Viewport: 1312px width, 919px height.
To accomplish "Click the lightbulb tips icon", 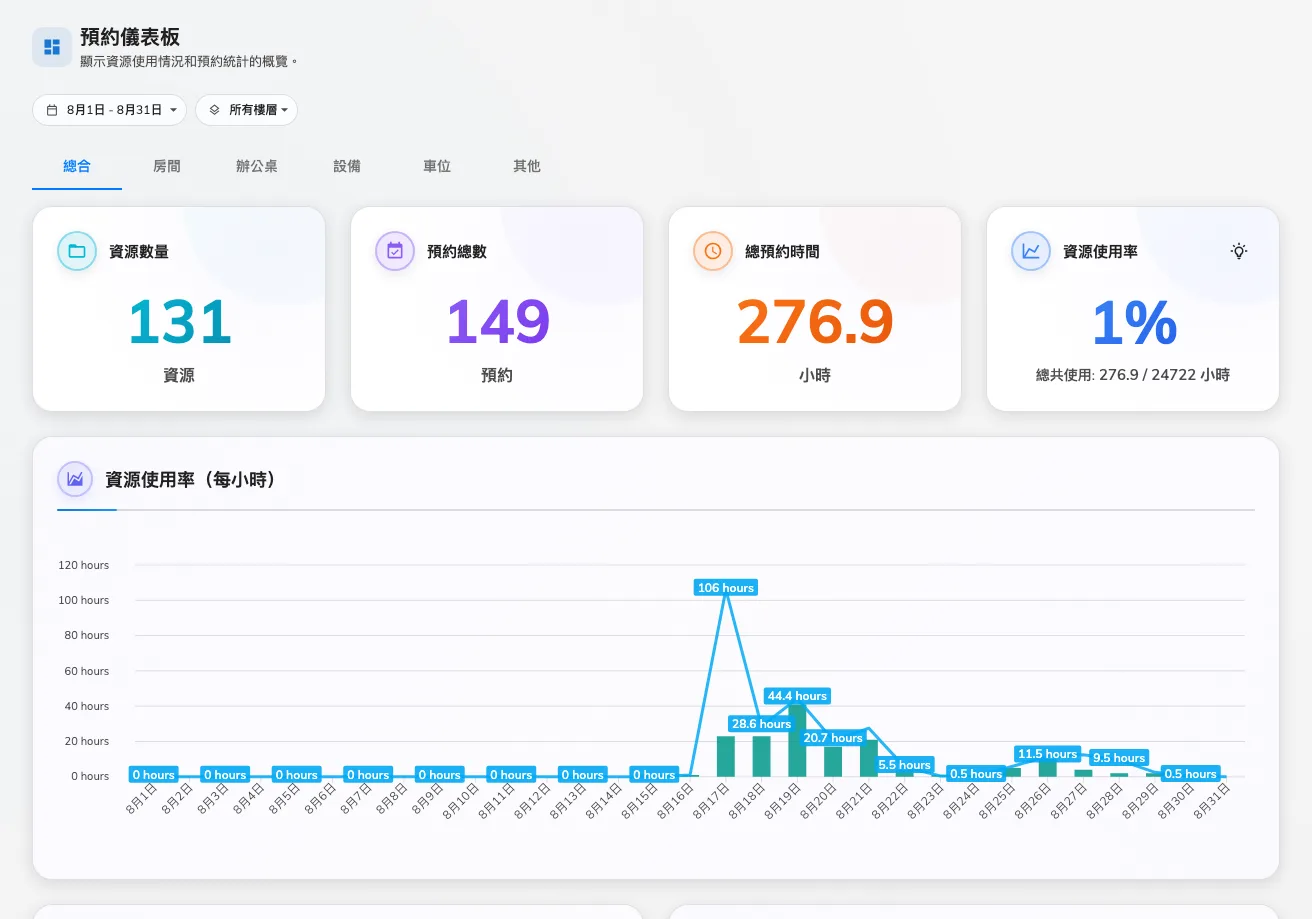I will point(1239,251).
